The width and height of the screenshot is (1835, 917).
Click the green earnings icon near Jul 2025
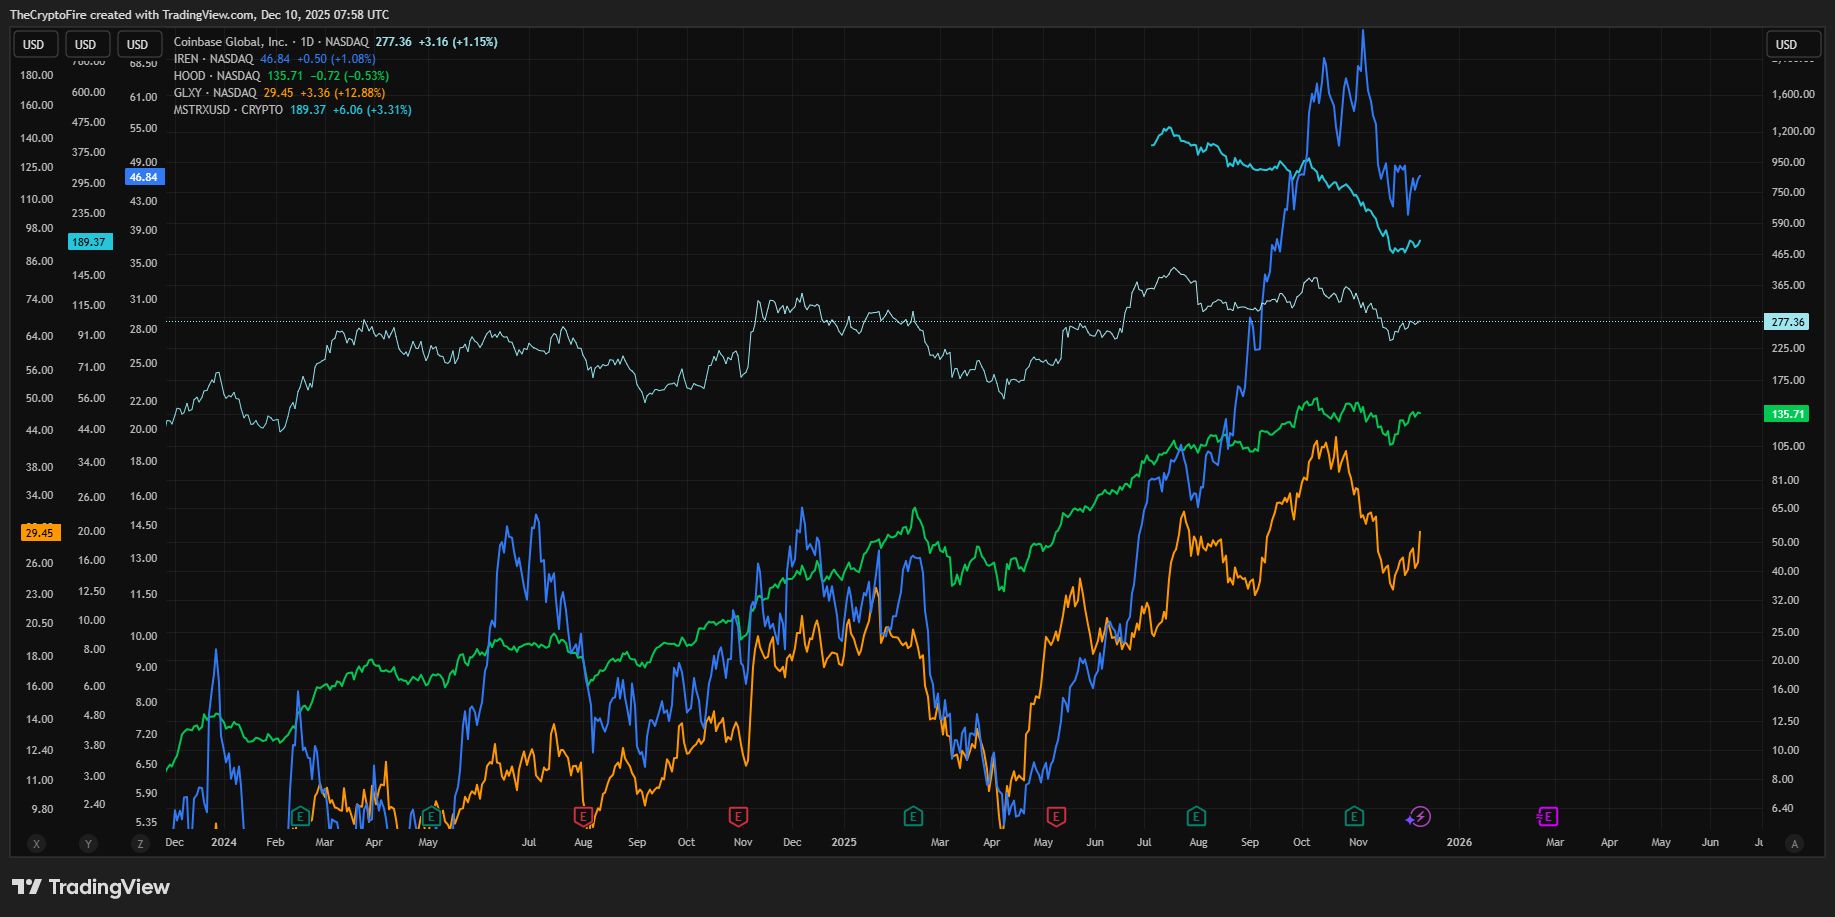1196,815
